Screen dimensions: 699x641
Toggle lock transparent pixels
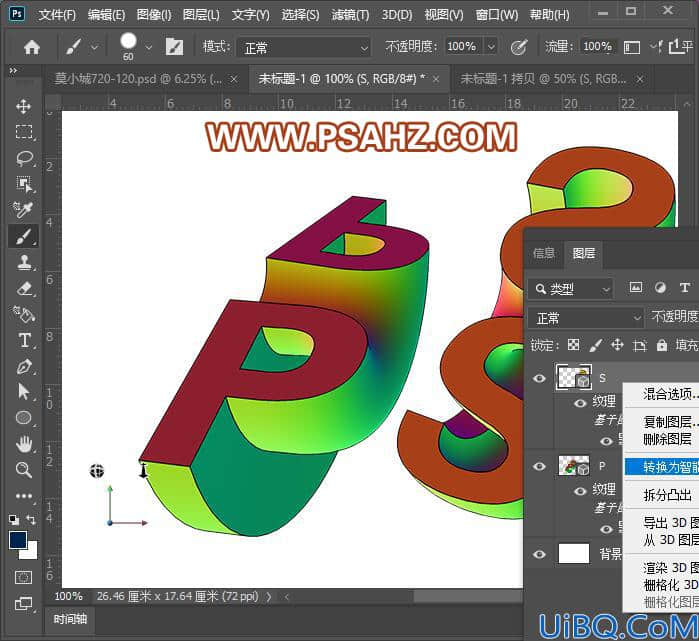(x=573, y=345)
